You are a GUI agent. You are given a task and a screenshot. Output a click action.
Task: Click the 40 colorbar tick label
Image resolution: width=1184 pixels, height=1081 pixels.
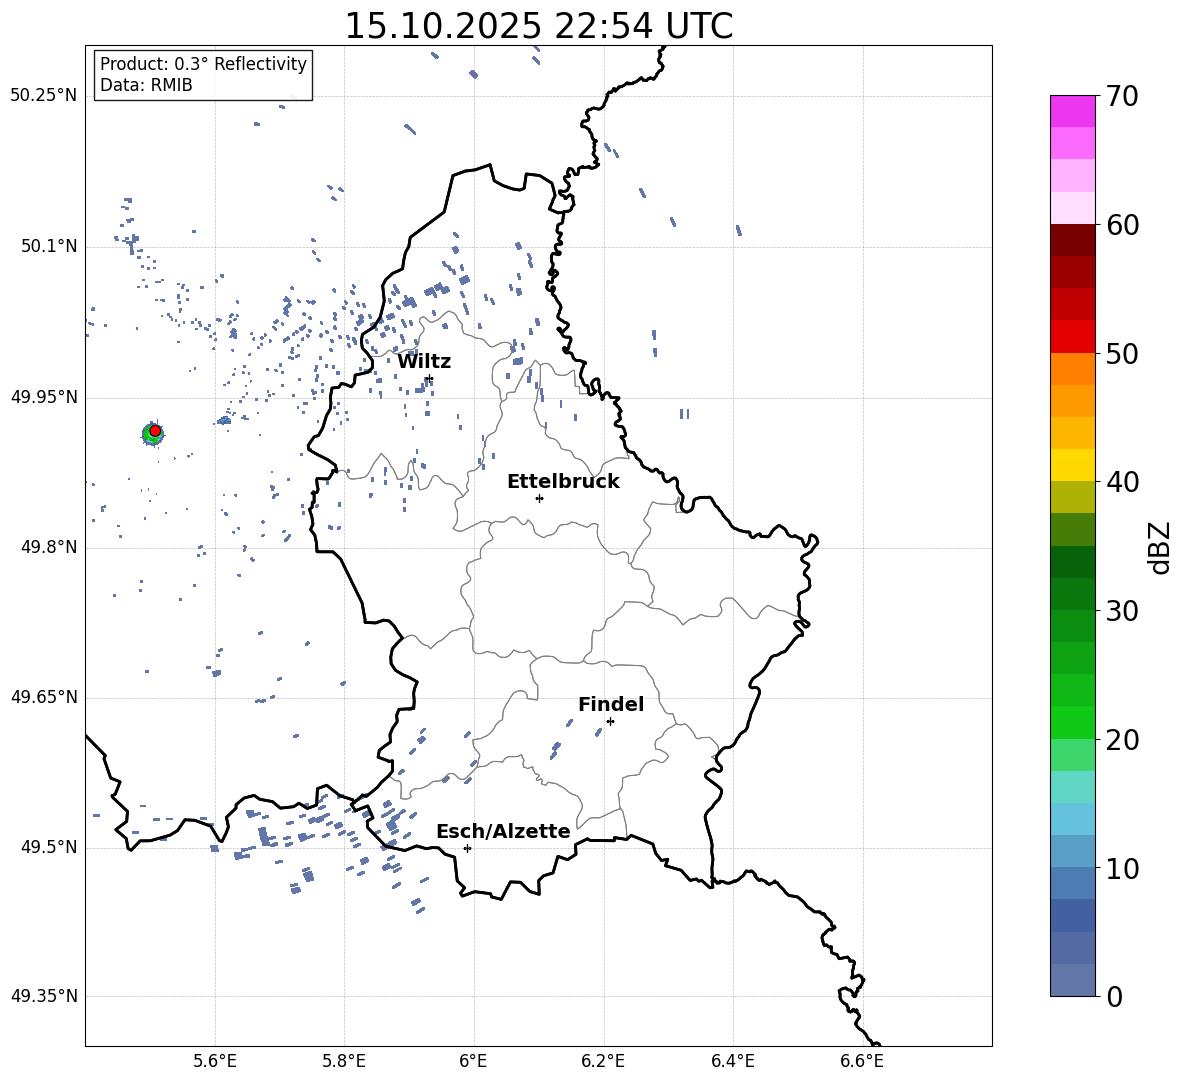point(1122,482)
